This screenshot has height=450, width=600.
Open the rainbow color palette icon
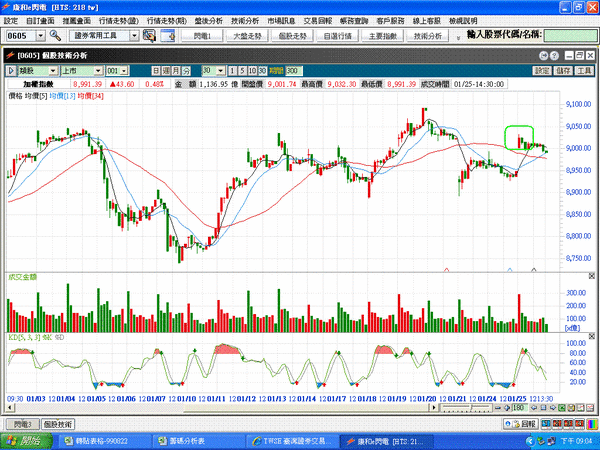592,424
